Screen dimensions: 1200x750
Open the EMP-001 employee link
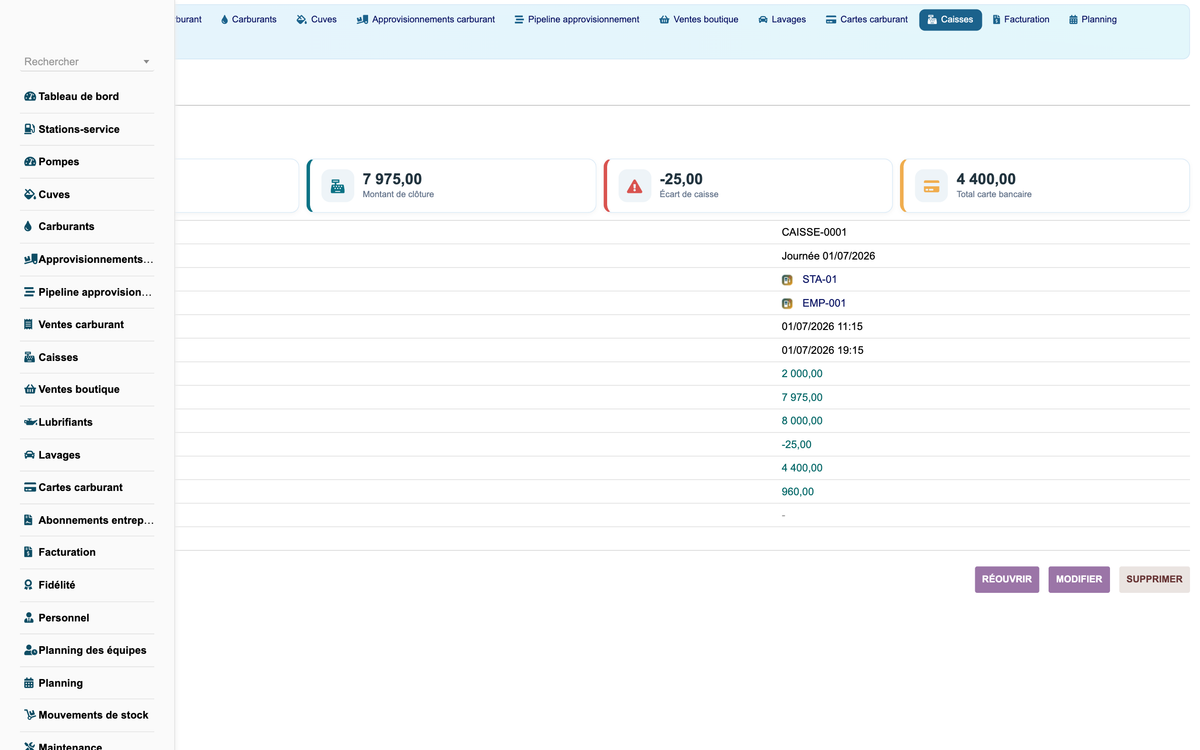824,303
